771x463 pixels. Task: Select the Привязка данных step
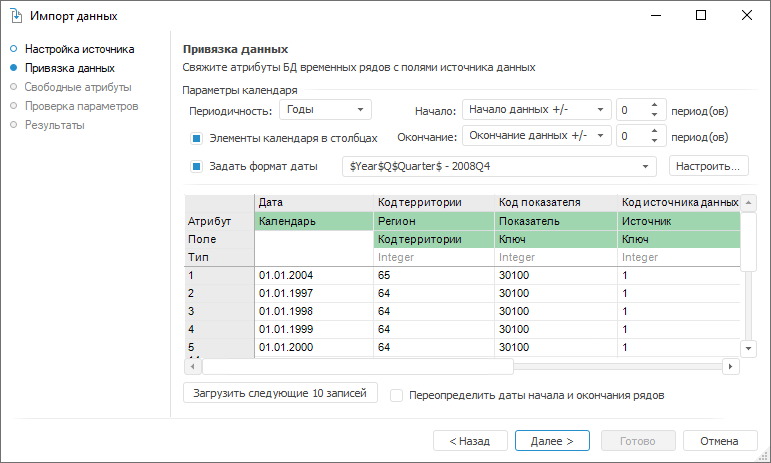tap(69, 68)
